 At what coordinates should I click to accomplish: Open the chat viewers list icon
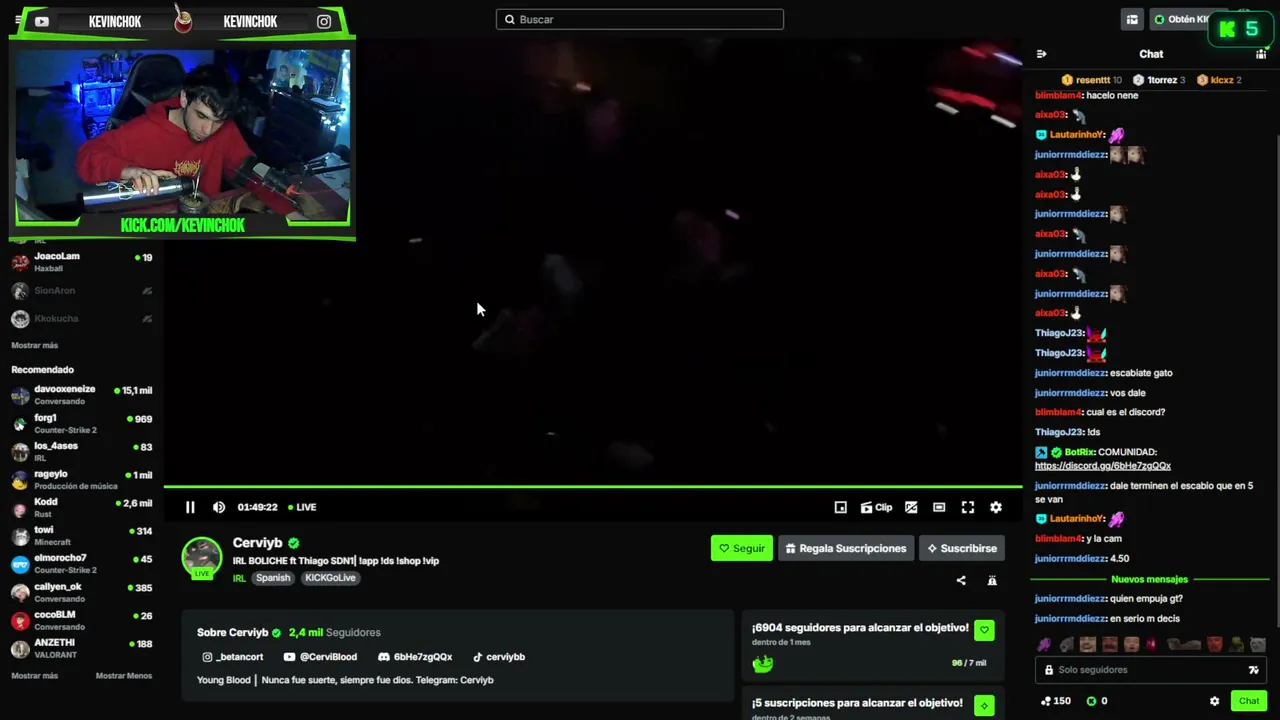(x=1261, y=54)
